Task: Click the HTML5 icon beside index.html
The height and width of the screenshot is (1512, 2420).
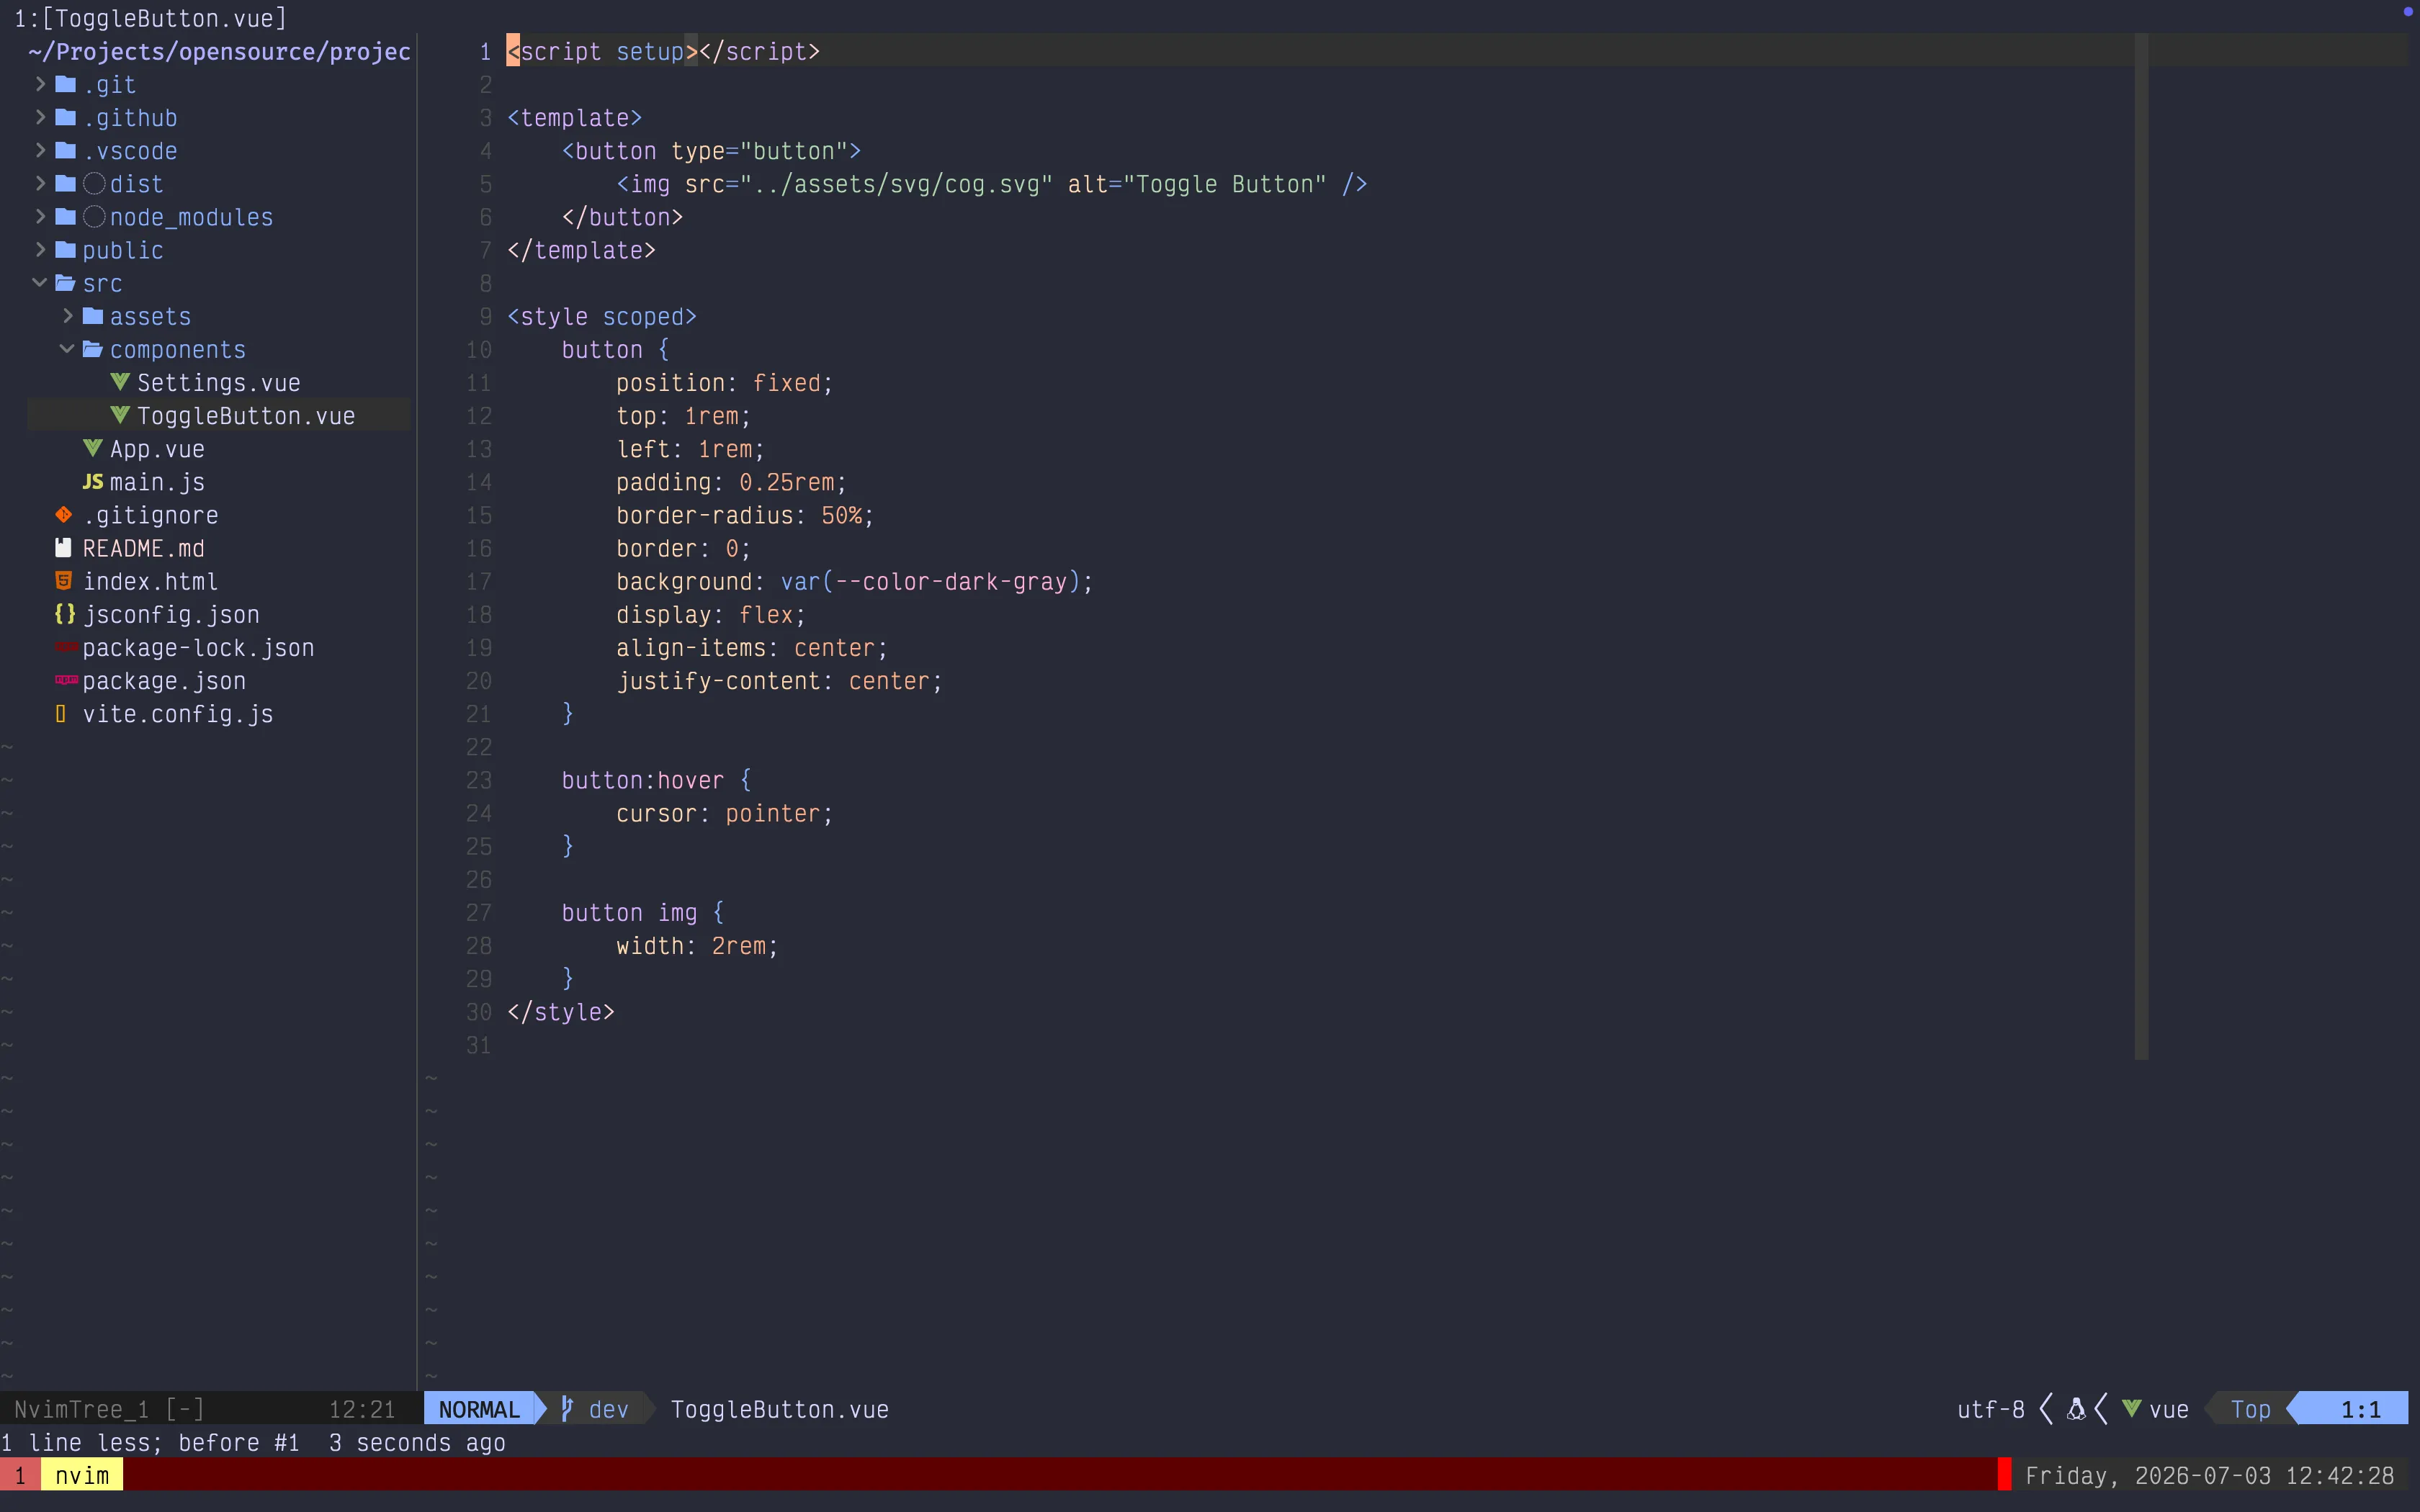Action: coord(64,581)
